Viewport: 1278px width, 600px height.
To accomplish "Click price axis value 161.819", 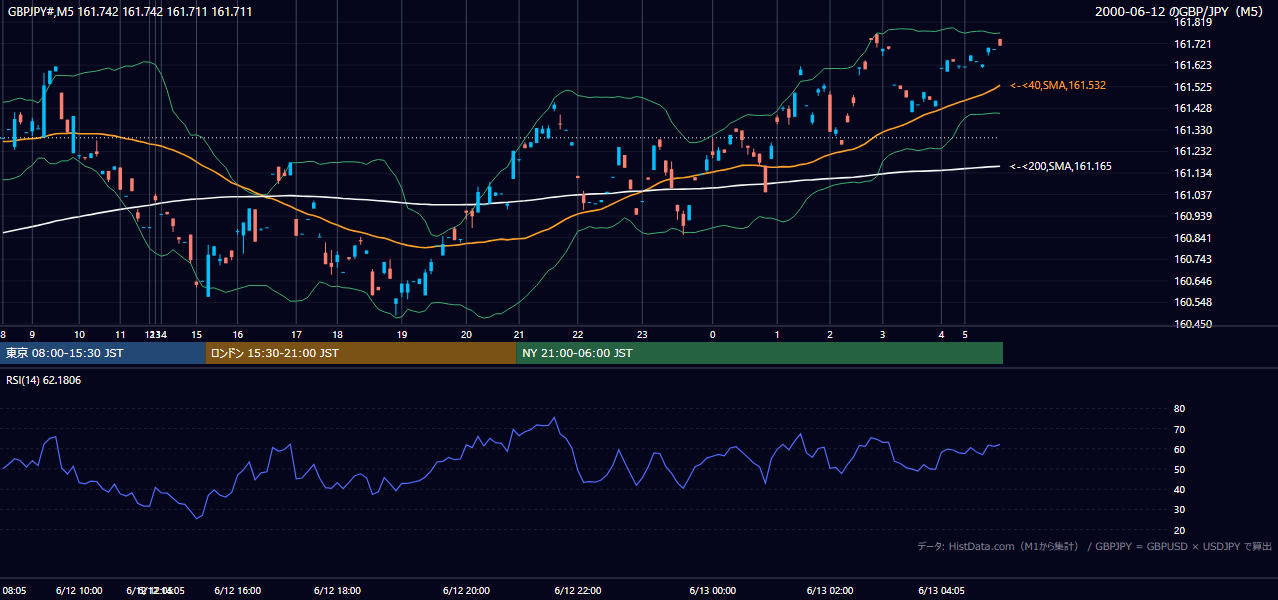I will (1192, 22).
